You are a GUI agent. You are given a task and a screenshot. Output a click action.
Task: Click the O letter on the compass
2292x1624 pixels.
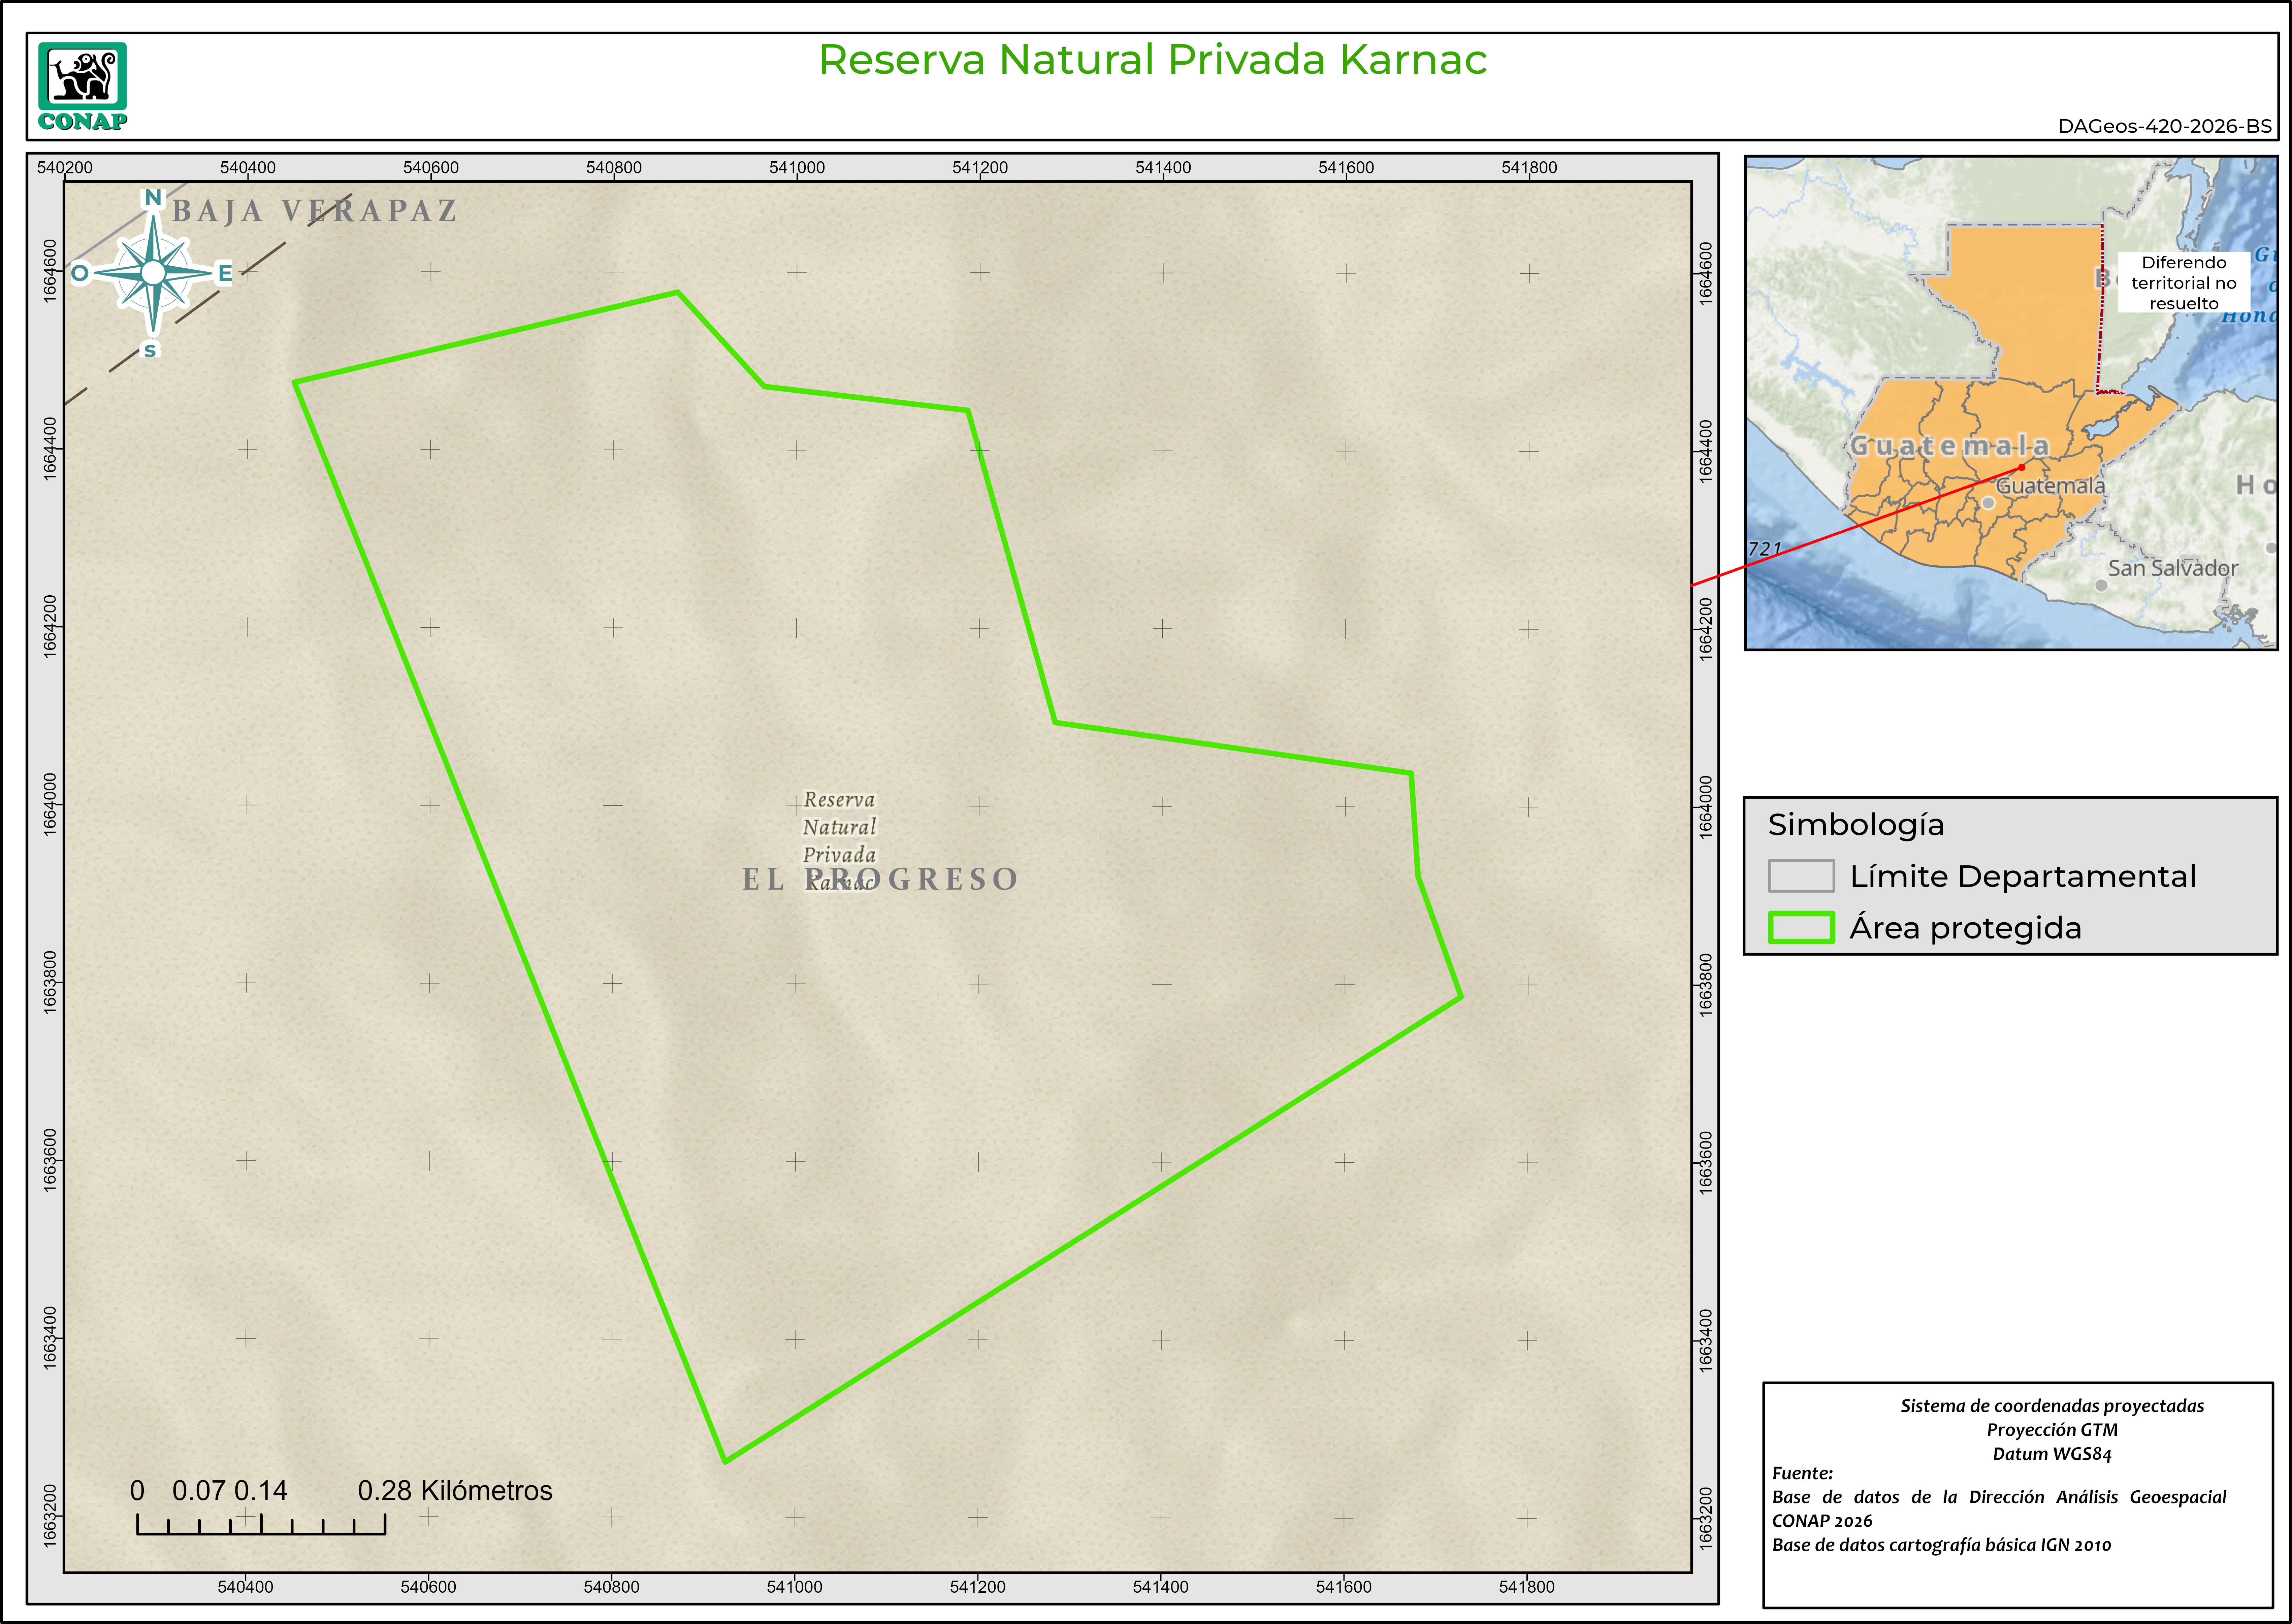(x=79, y=273)
